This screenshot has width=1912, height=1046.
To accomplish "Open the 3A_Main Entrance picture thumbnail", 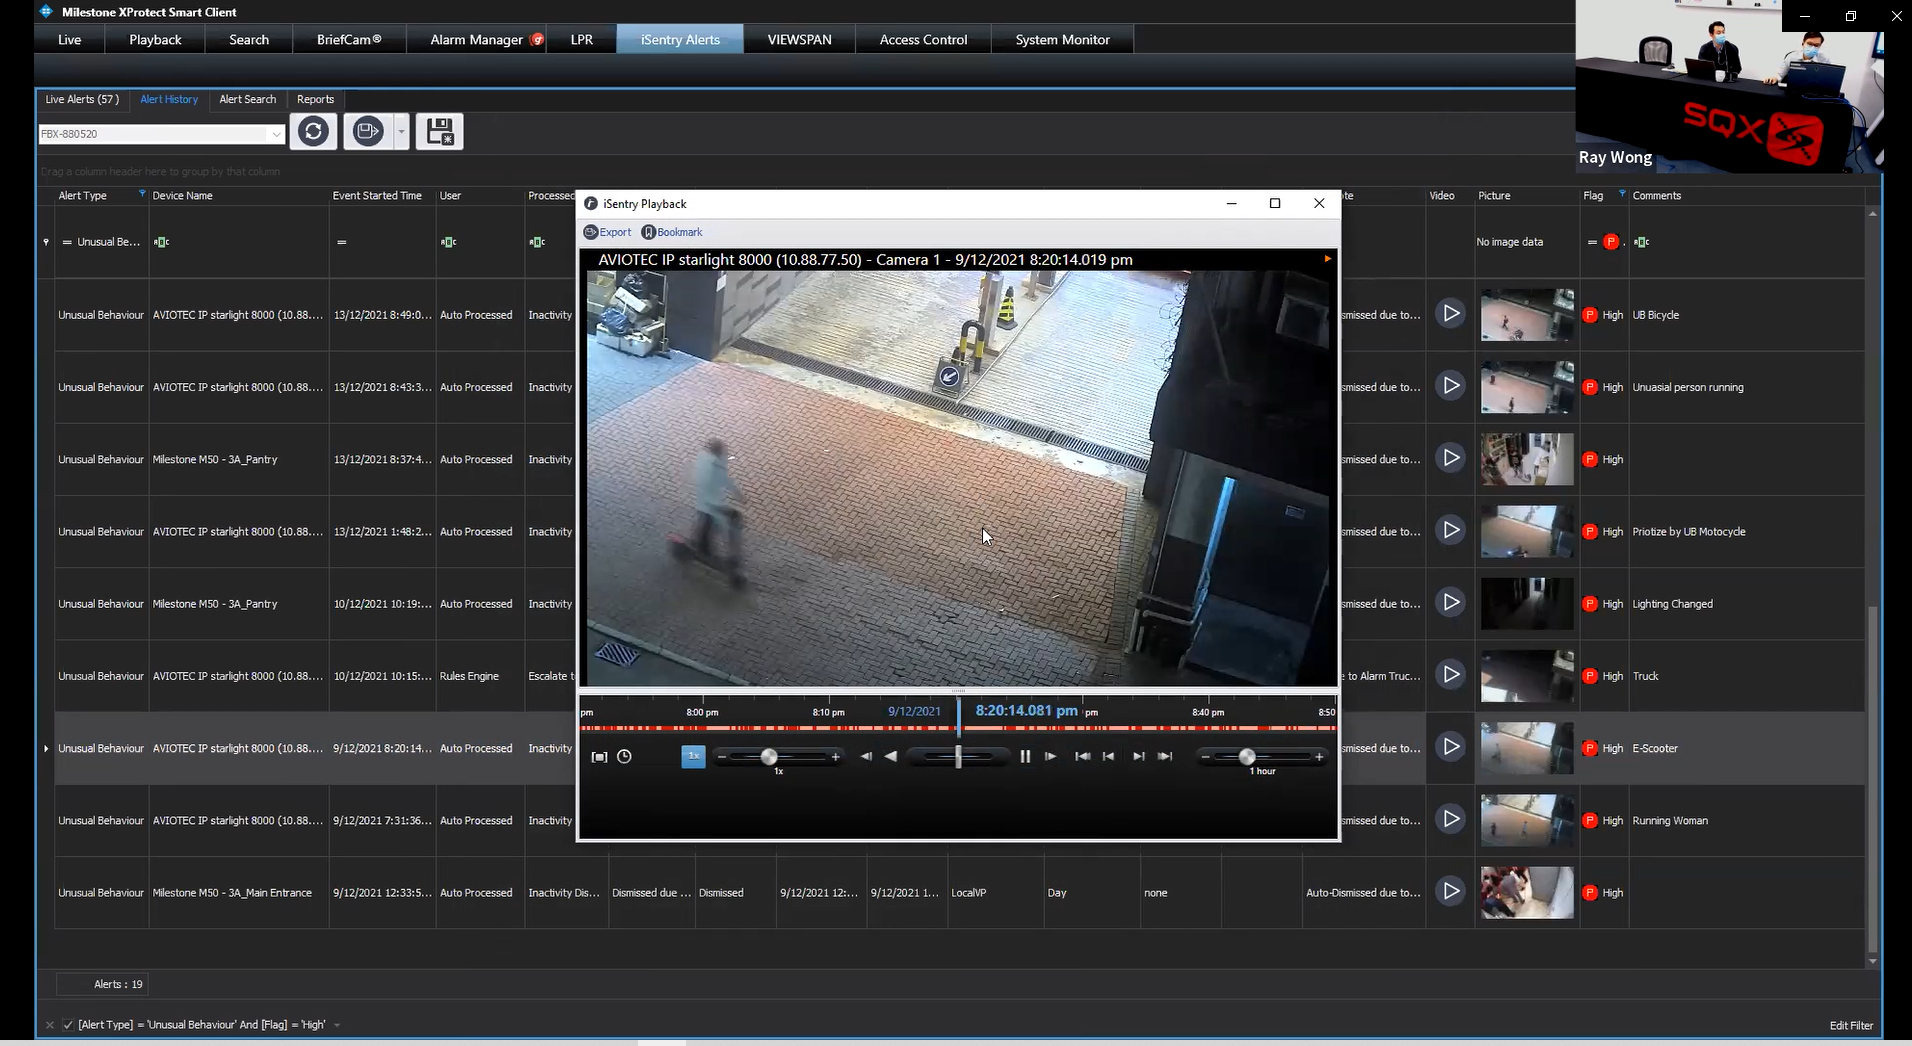I will (1526, 893).
